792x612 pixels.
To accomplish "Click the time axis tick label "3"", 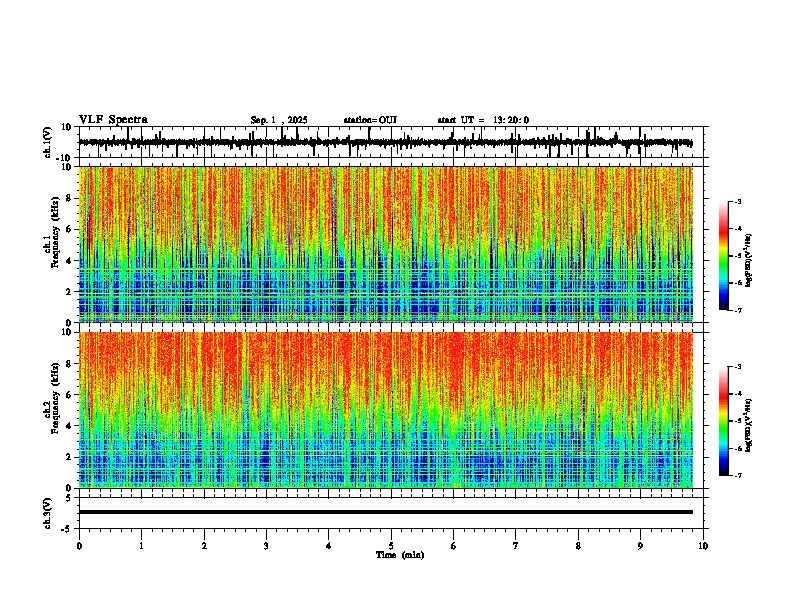I will coord(266,546).
